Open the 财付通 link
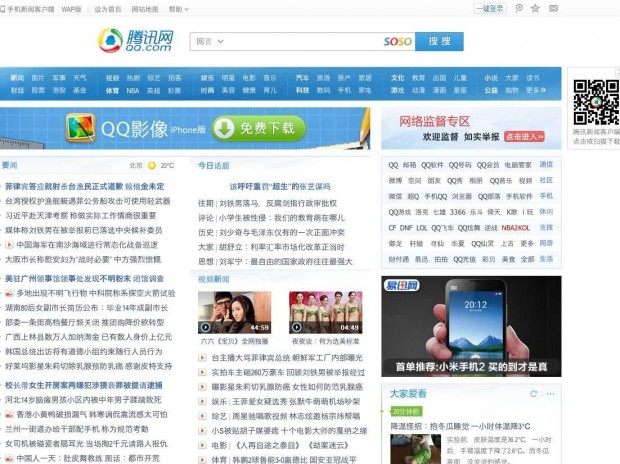The width and height of the screenshot is (620, 464). click(x=399, y=259)
